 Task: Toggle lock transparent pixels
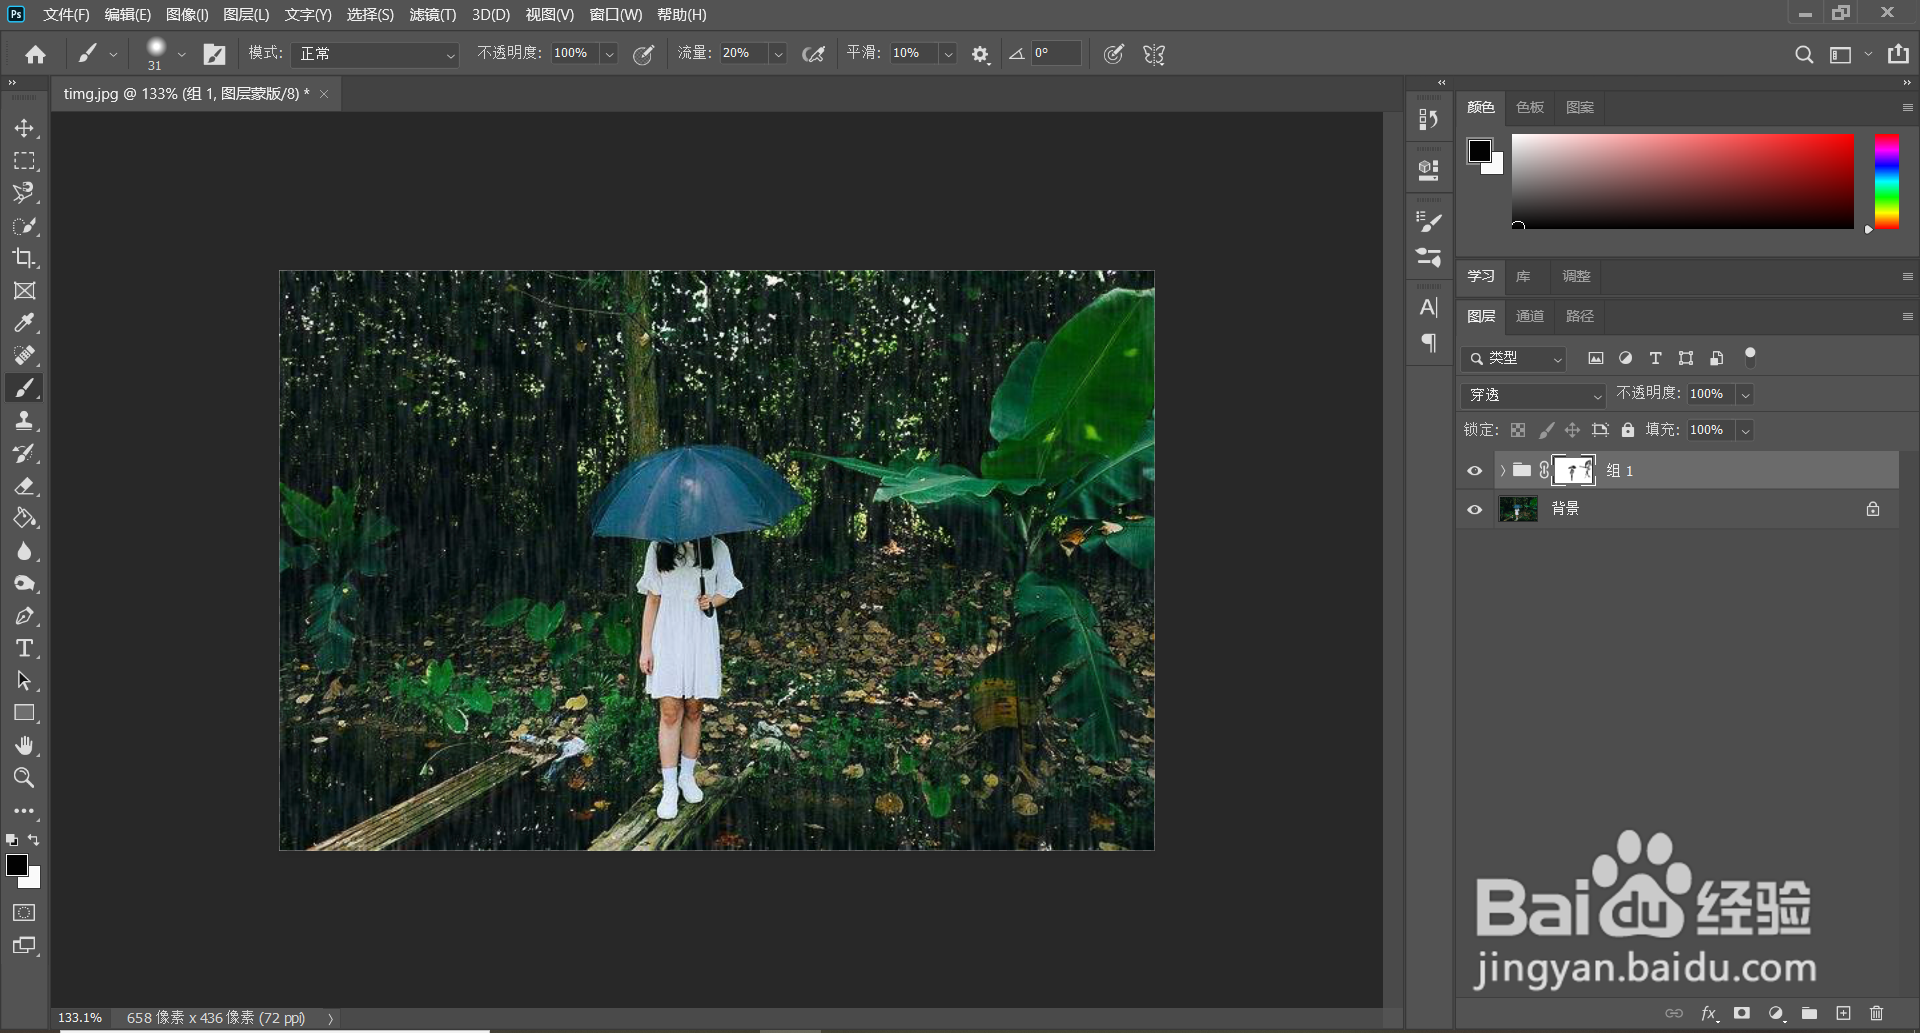1518,430
